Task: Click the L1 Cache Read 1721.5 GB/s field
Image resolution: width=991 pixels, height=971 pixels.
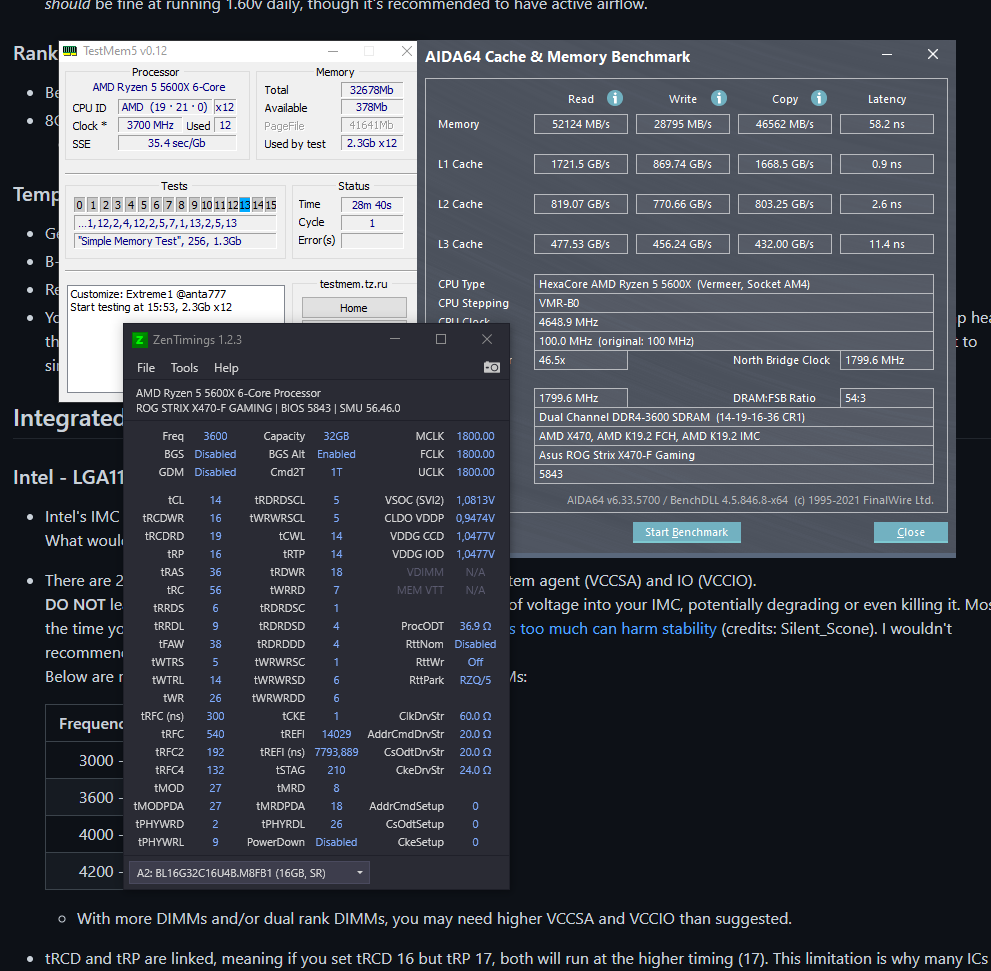Action: click(x=581, y=164)
